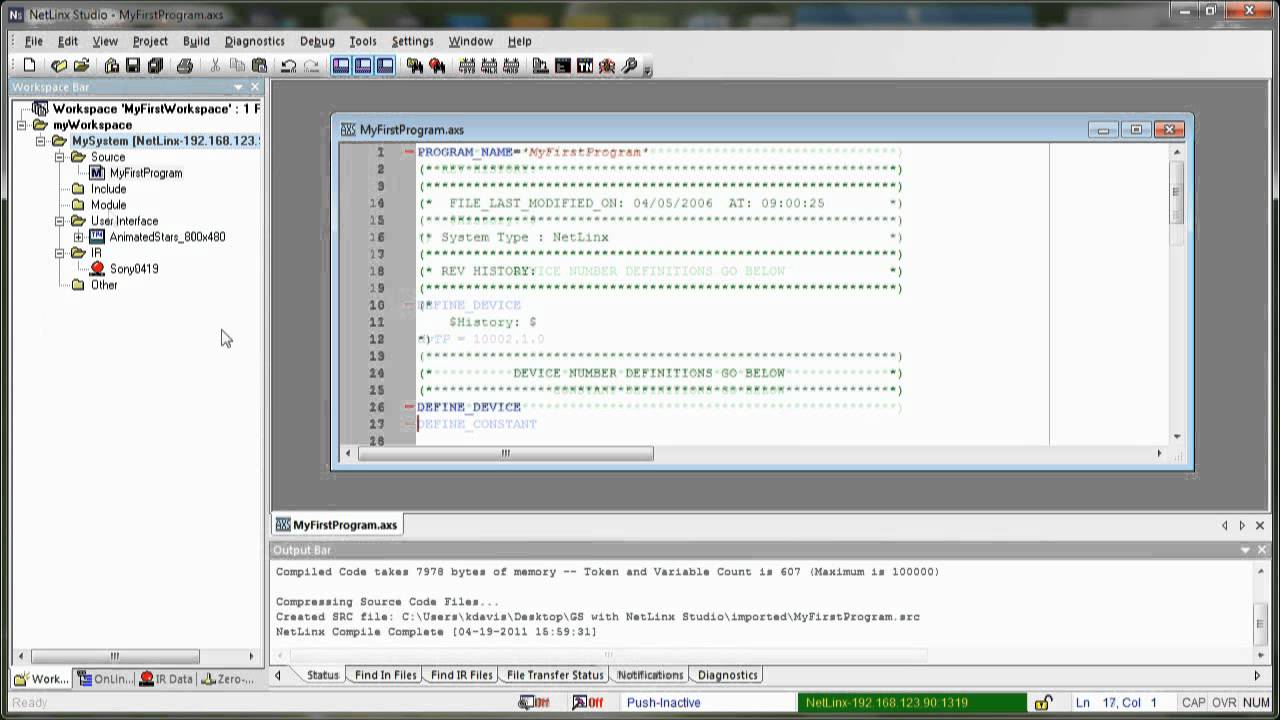Select the Include folder in the tree
Viewport: 1280px width, 720px height.
pyautogui.click(x=108, y=189)
